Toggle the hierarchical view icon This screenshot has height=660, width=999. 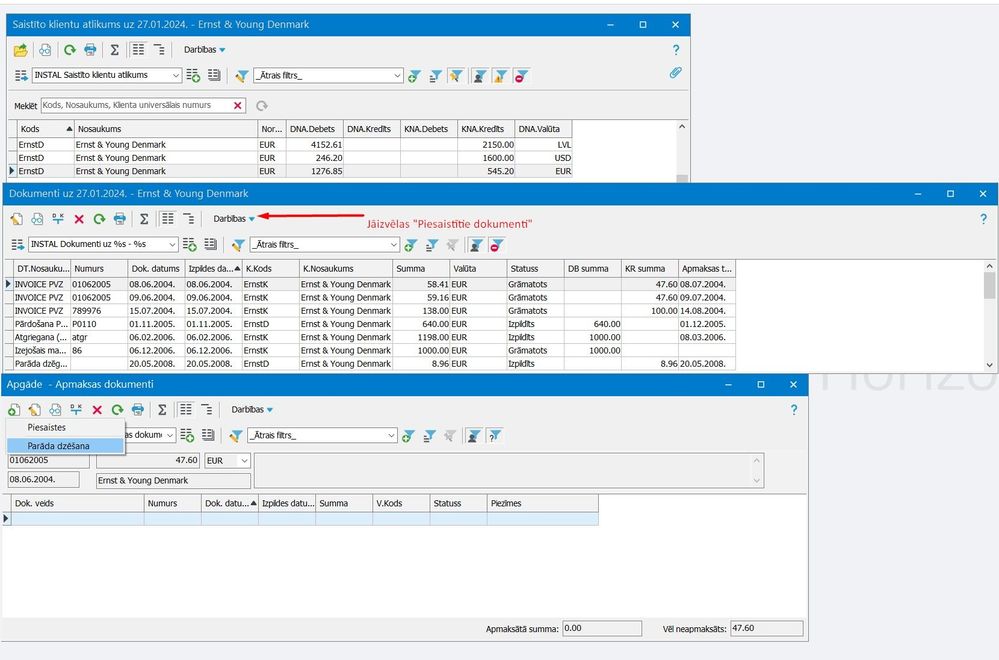click(x=161, y=49)
